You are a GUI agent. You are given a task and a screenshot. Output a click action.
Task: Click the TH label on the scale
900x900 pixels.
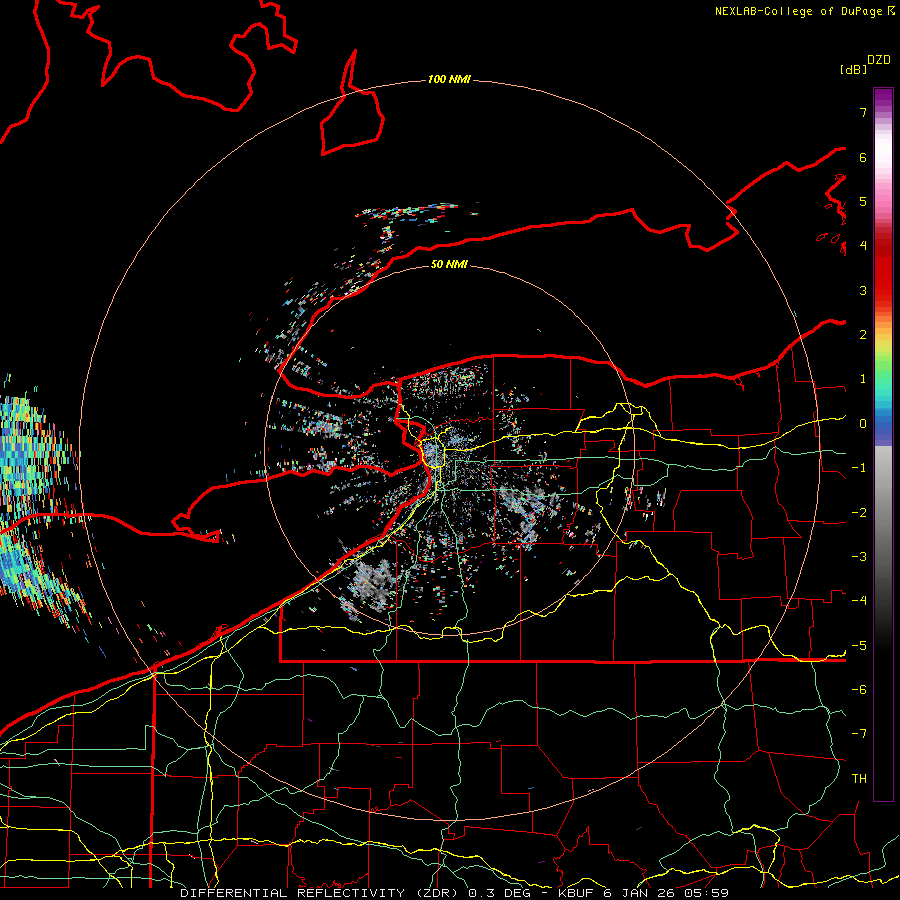[859, 779]
